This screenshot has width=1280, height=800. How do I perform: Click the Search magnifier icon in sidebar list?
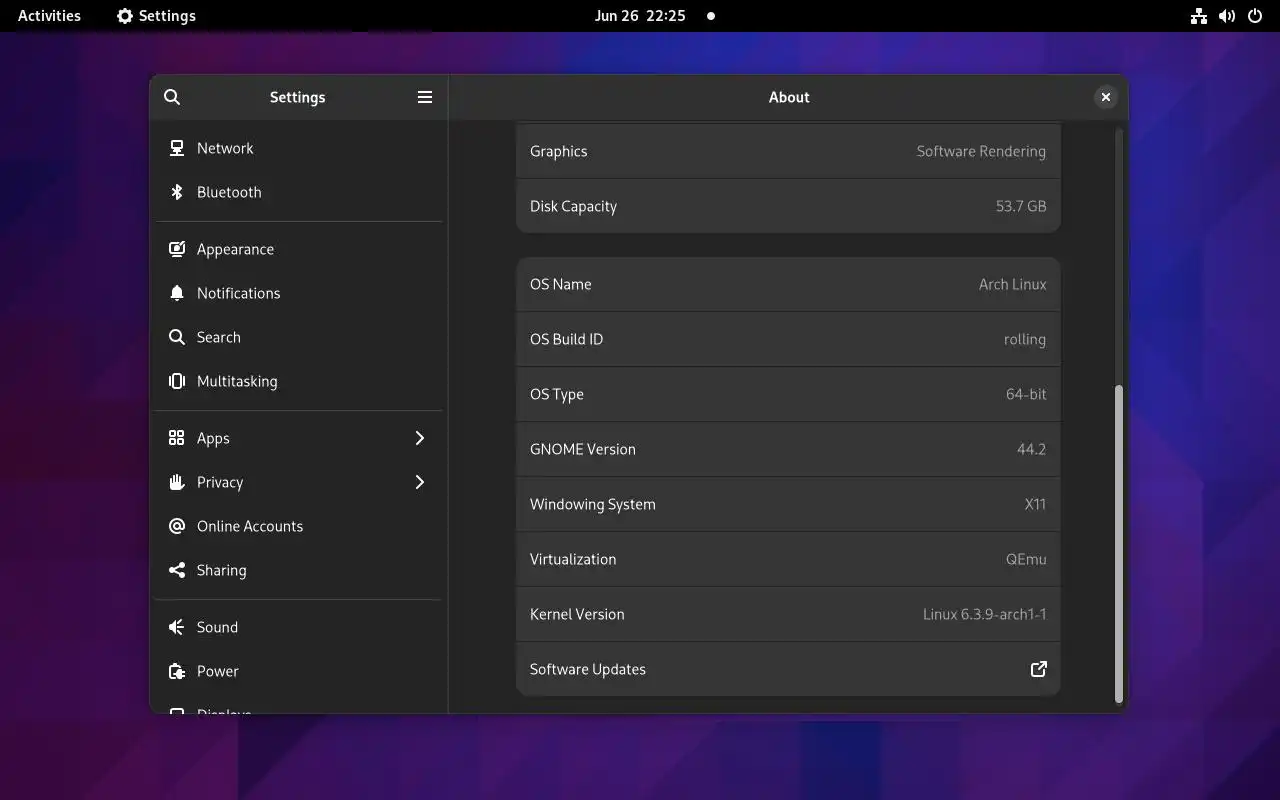tap(177, 337)
